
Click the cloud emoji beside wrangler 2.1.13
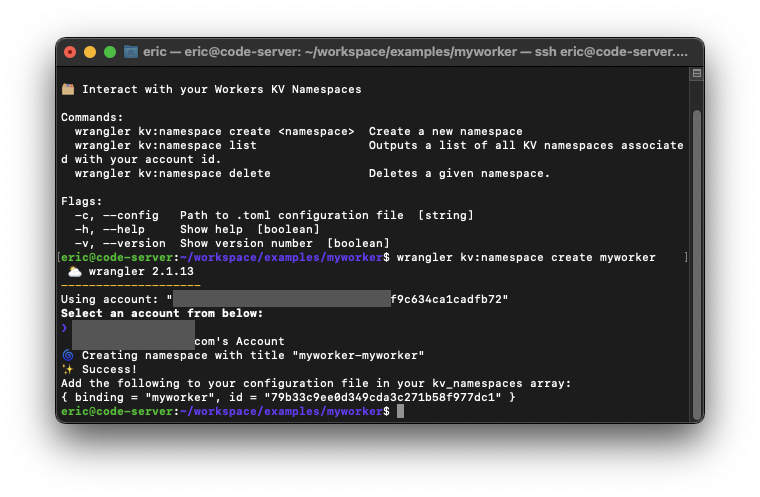click(75, 271)
